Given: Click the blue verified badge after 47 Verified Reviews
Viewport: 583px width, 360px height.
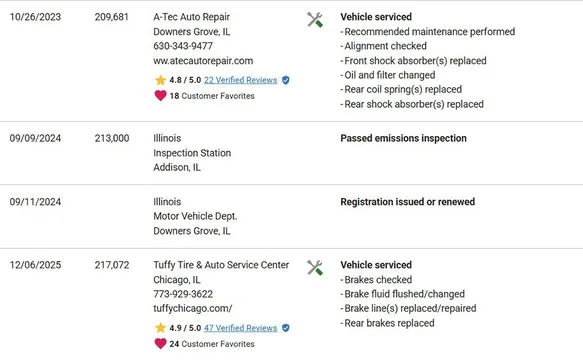Looking at the screenshot, I should click(x=286, y=328).
